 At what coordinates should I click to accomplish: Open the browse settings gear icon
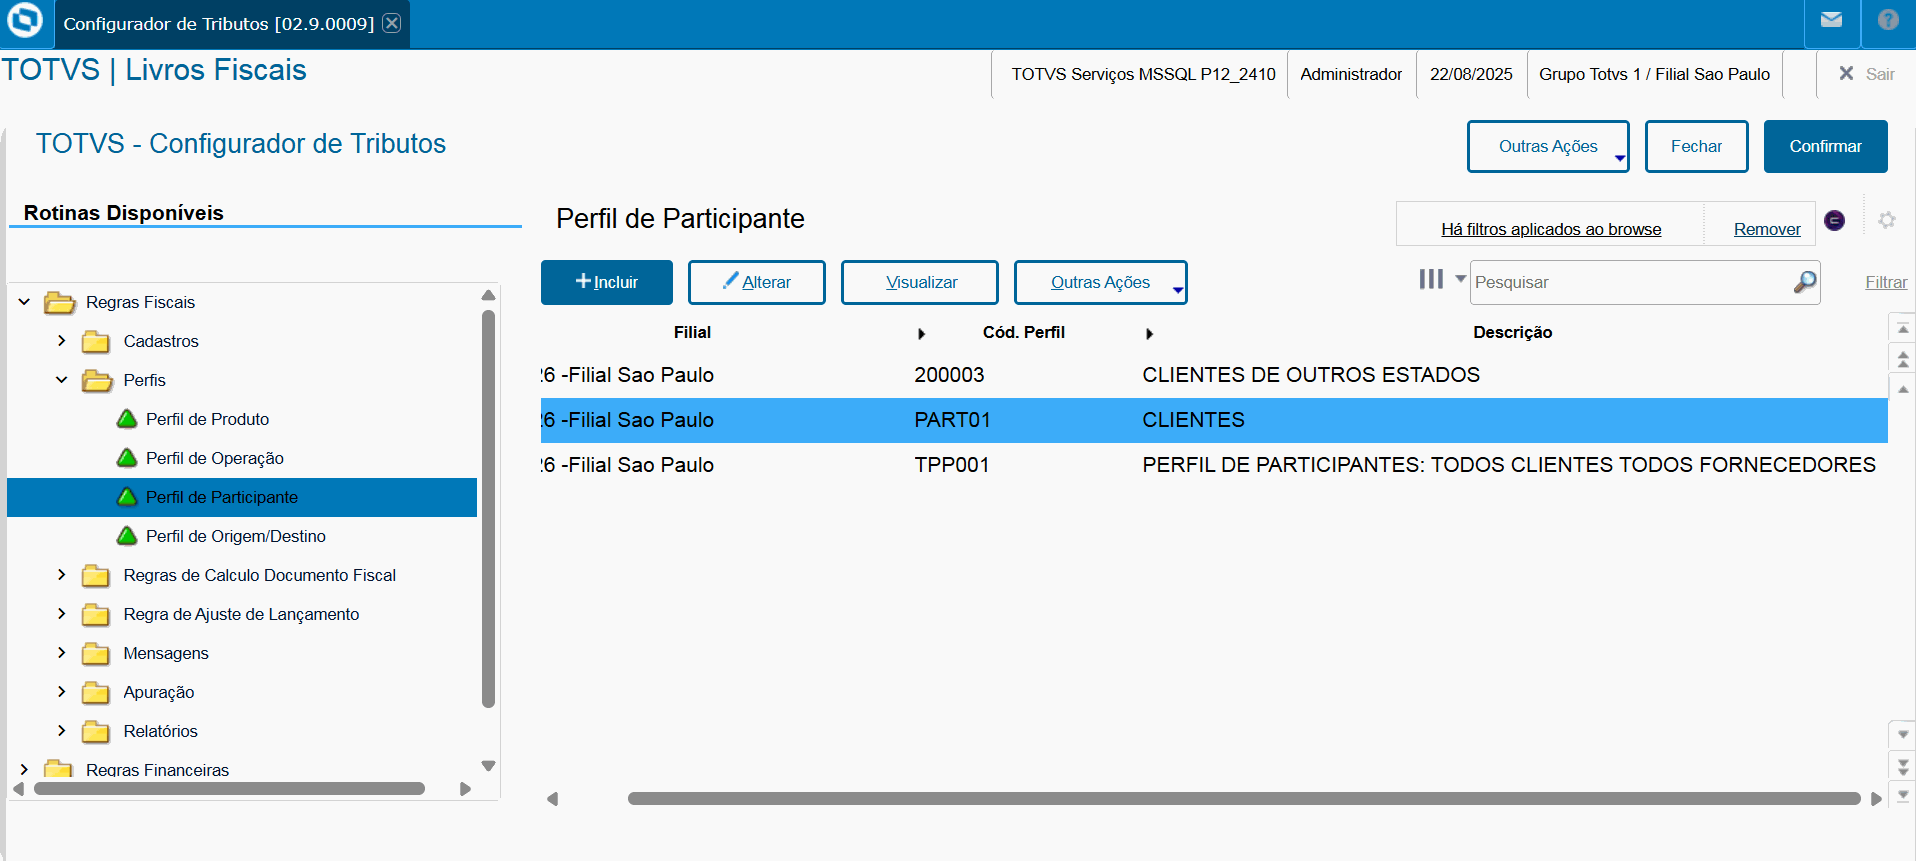(x=1886, y=220)
